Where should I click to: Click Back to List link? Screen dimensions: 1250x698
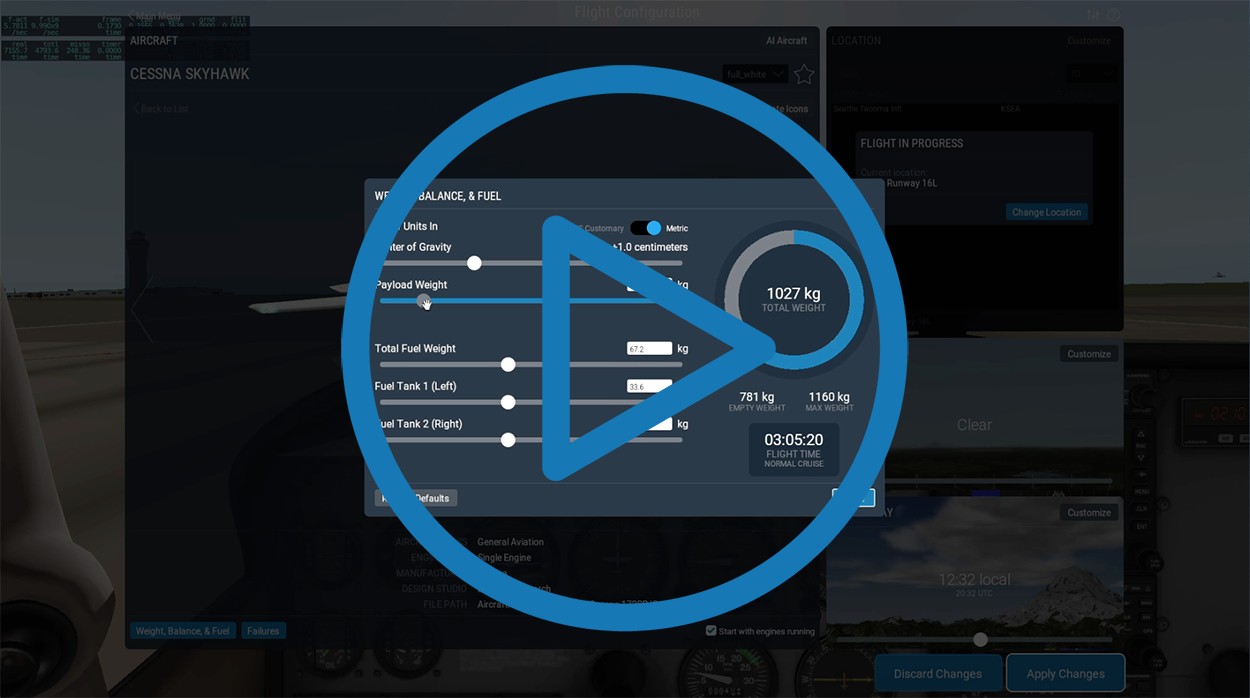coord(161,108)
